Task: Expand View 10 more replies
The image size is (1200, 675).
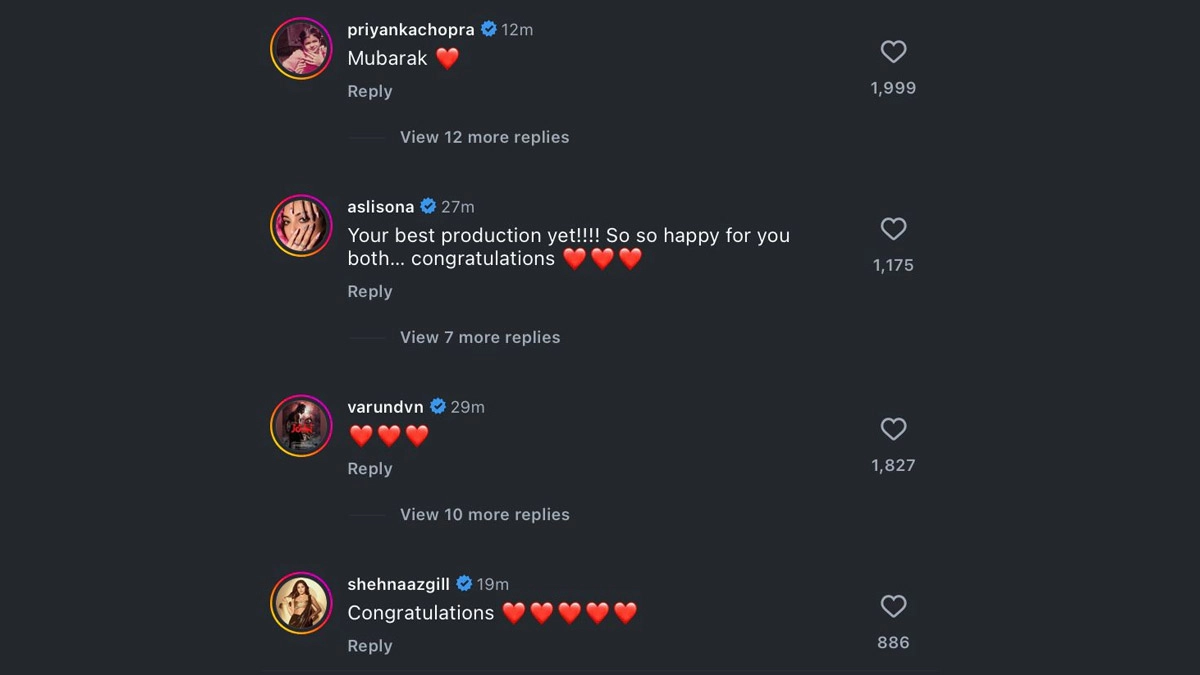Action: (484, 514)
